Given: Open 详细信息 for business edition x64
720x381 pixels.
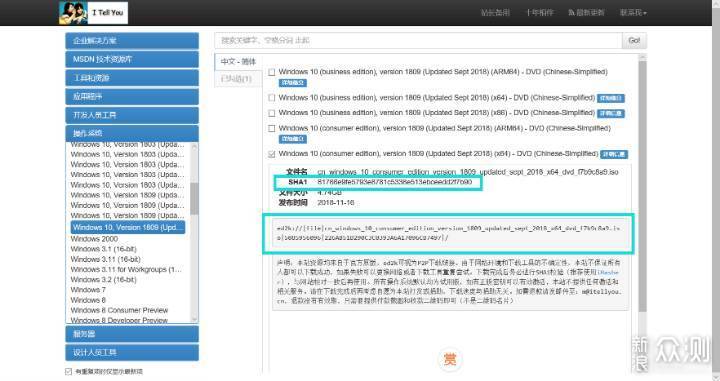Looking at the screenshot, I should (x=611, y=98).
